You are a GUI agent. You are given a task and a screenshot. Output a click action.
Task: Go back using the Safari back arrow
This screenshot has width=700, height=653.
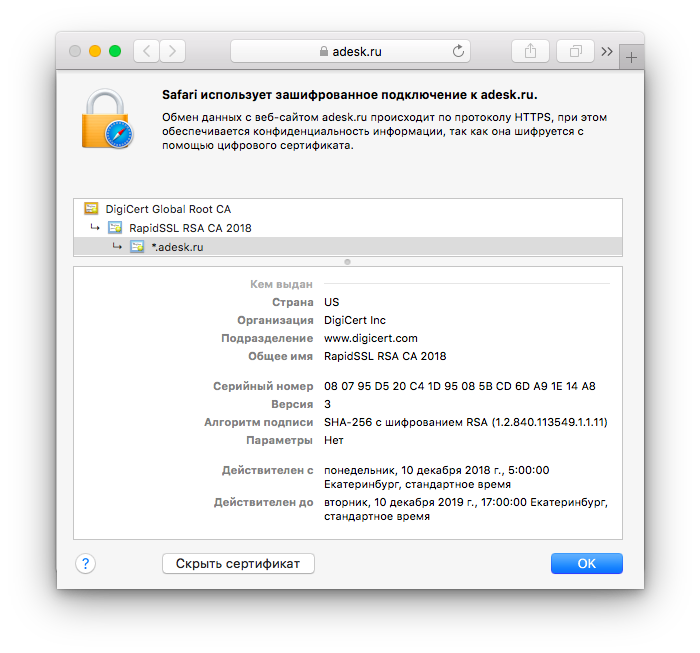146,51
